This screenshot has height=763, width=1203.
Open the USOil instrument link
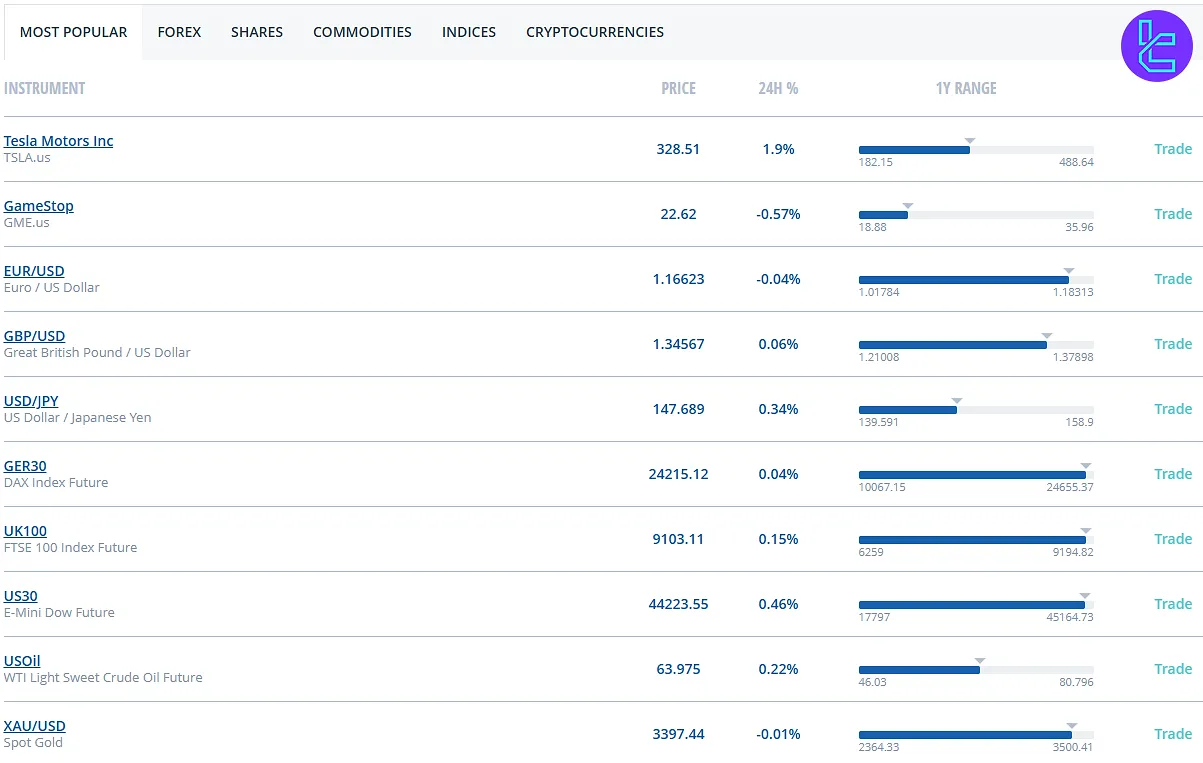(x=22, y=661)
